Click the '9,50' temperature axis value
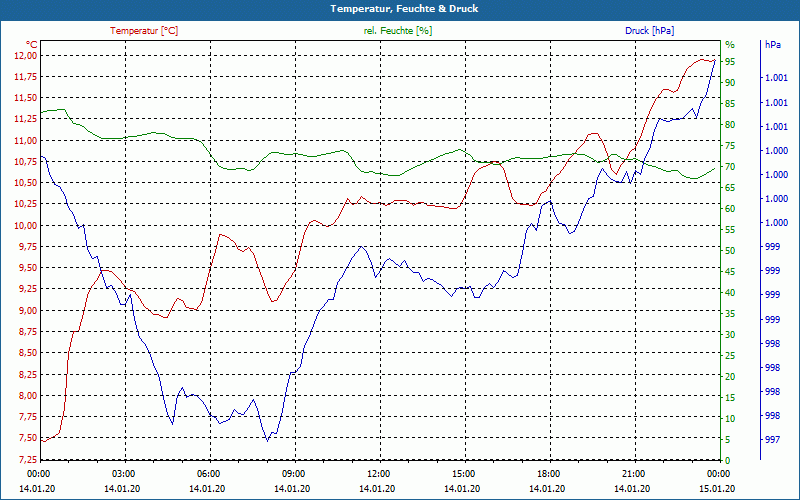Screen dimensions: 800x500 [29, 267]
